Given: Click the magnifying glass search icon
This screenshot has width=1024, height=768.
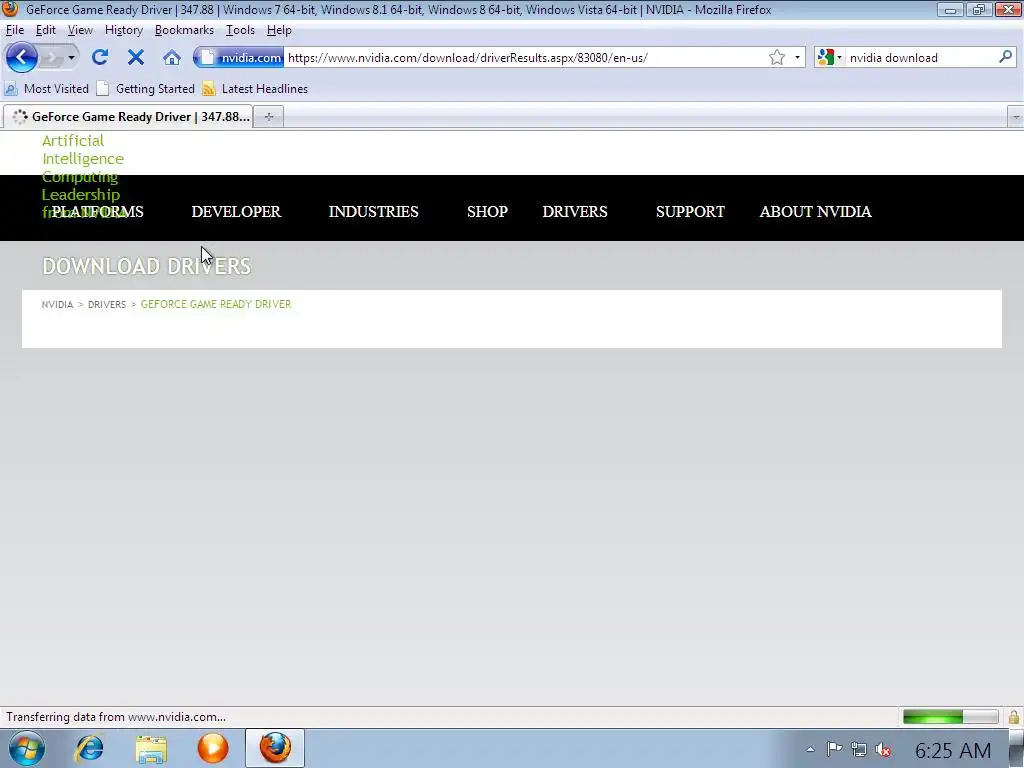Looking at the screenshot, I should (1005, 57).
